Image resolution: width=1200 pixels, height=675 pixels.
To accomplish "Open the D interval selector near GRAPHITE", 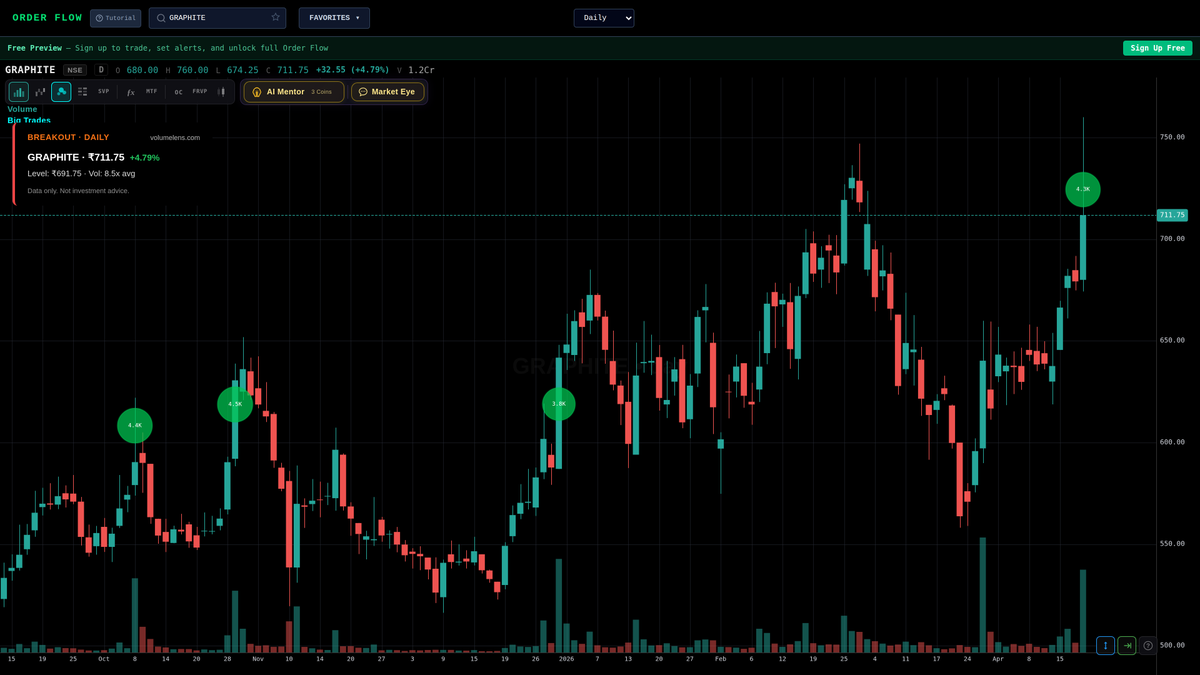I will click(x=100, y=70).
